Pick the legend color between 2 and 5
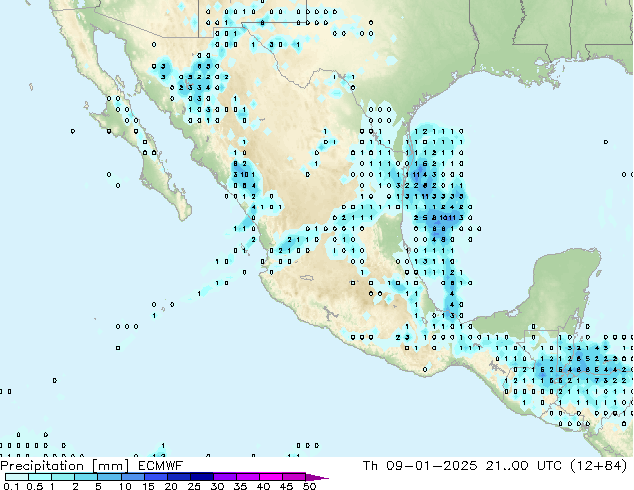Image resolution: width=634 pixels, height=490 pixels. [x=87, y=477]
